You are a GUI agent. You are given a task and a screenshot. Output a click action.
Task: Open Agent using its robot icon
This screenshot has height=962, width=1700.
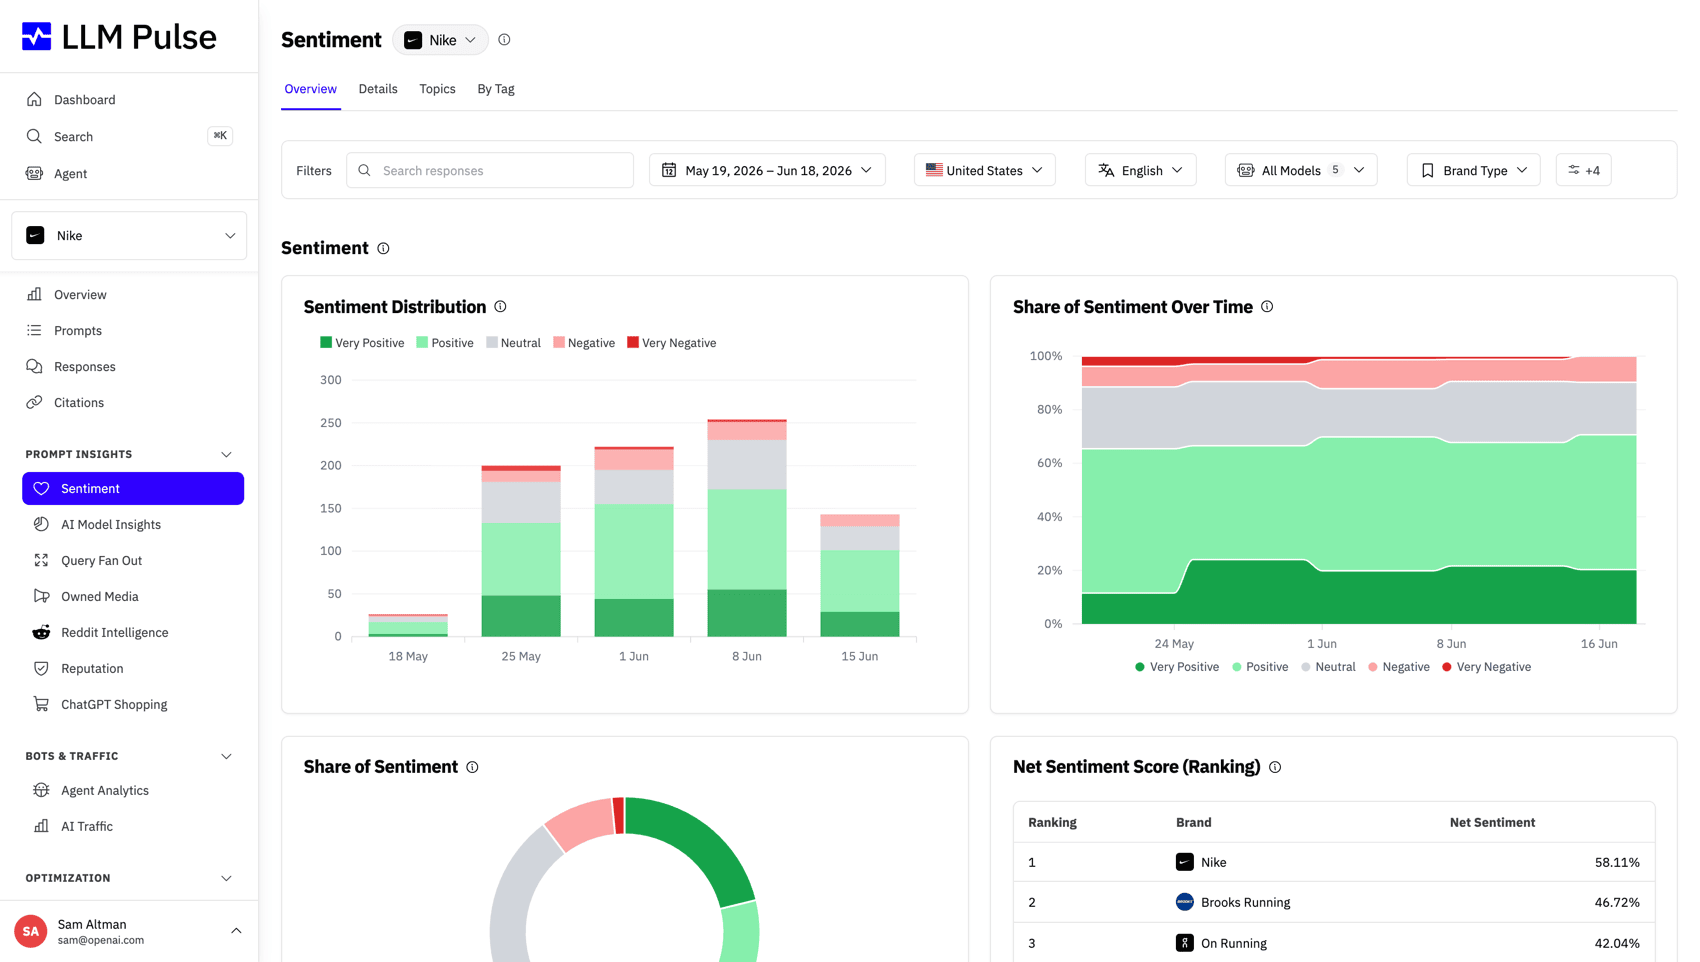(34, 173)
